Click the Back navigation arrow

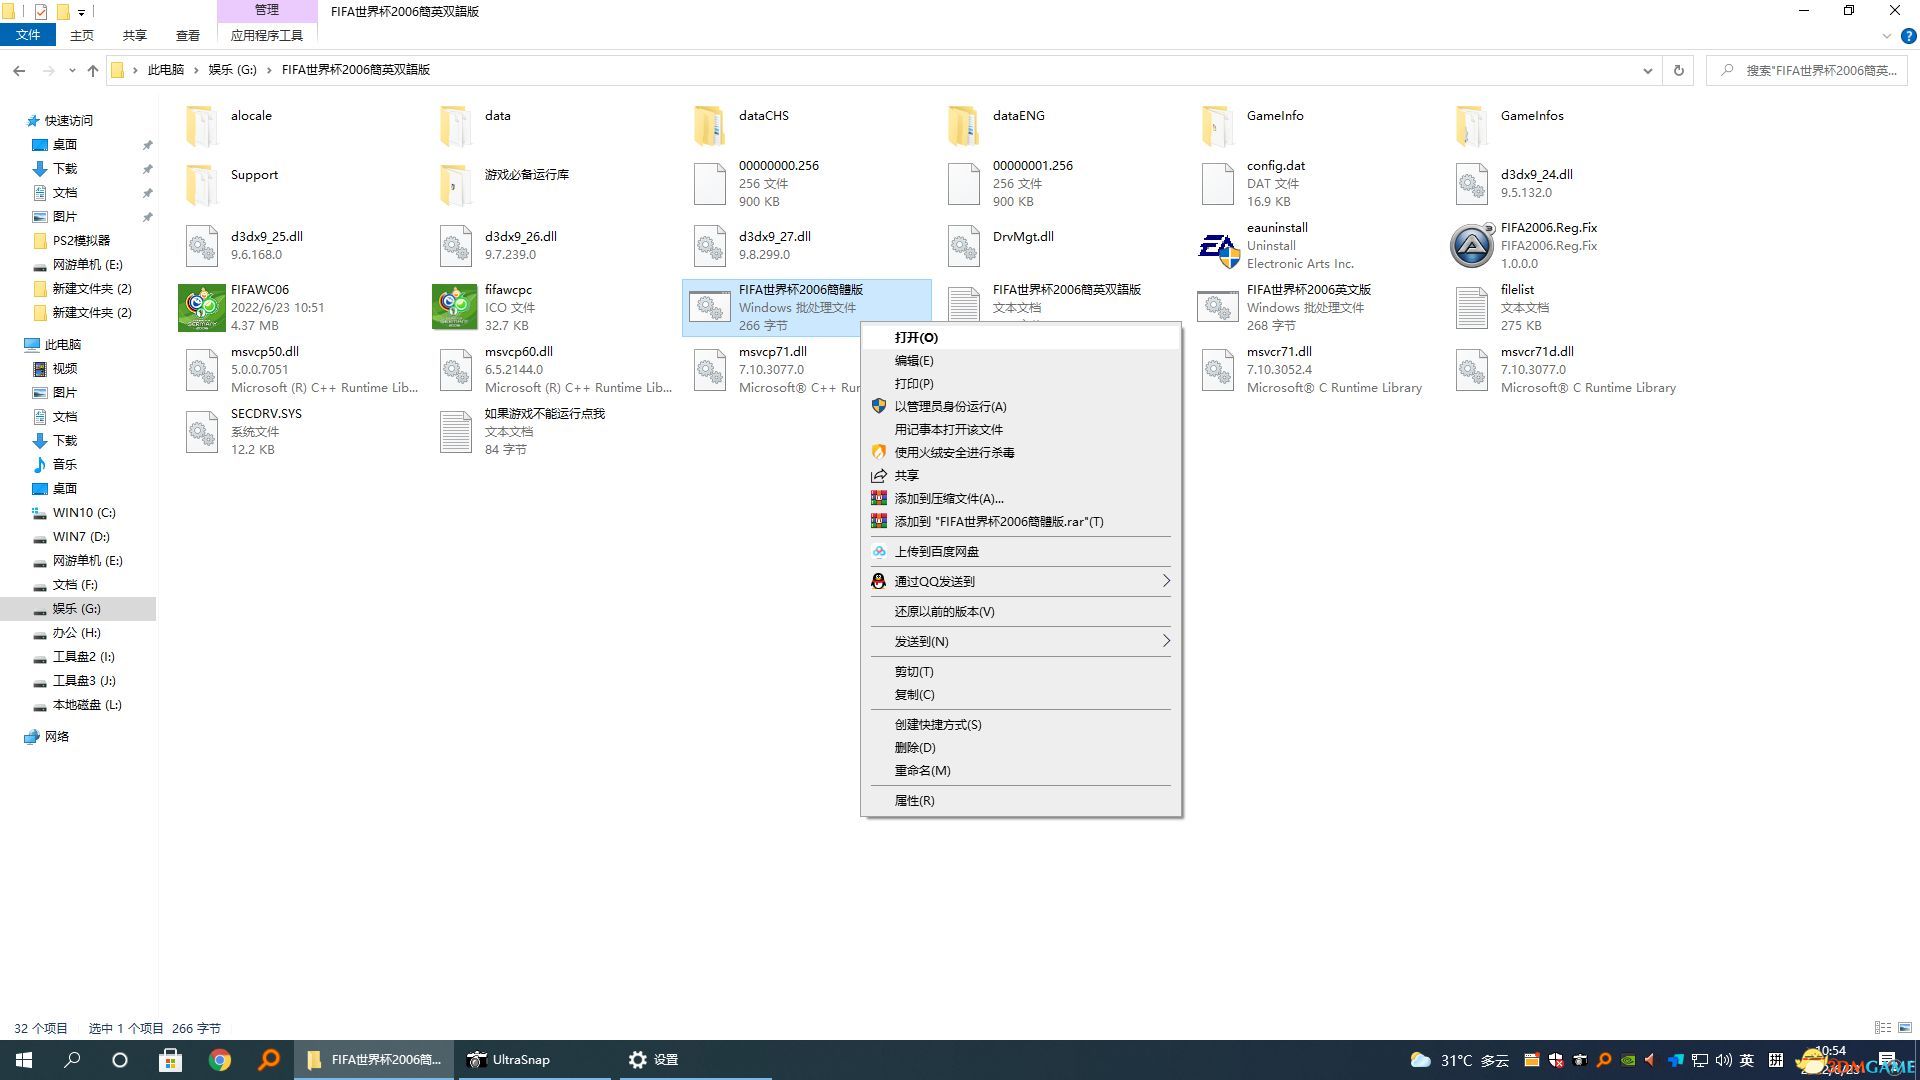coord(19,70)
